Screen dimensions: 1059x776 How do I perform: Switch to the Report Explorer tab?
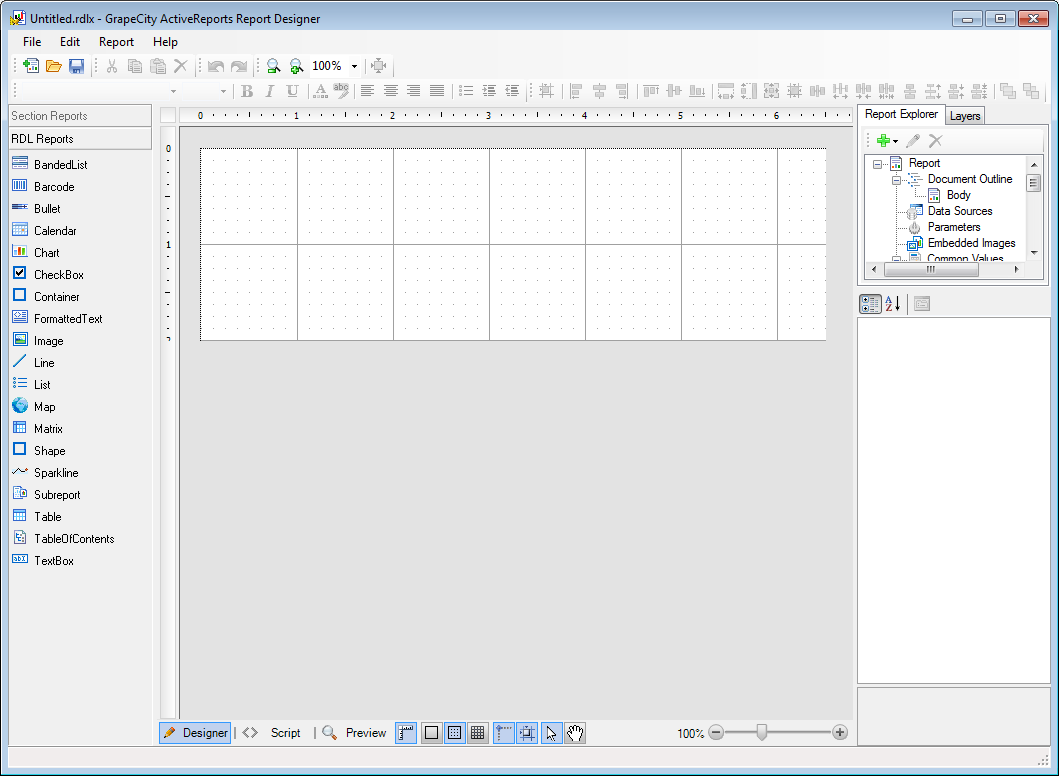pos(901,114)
